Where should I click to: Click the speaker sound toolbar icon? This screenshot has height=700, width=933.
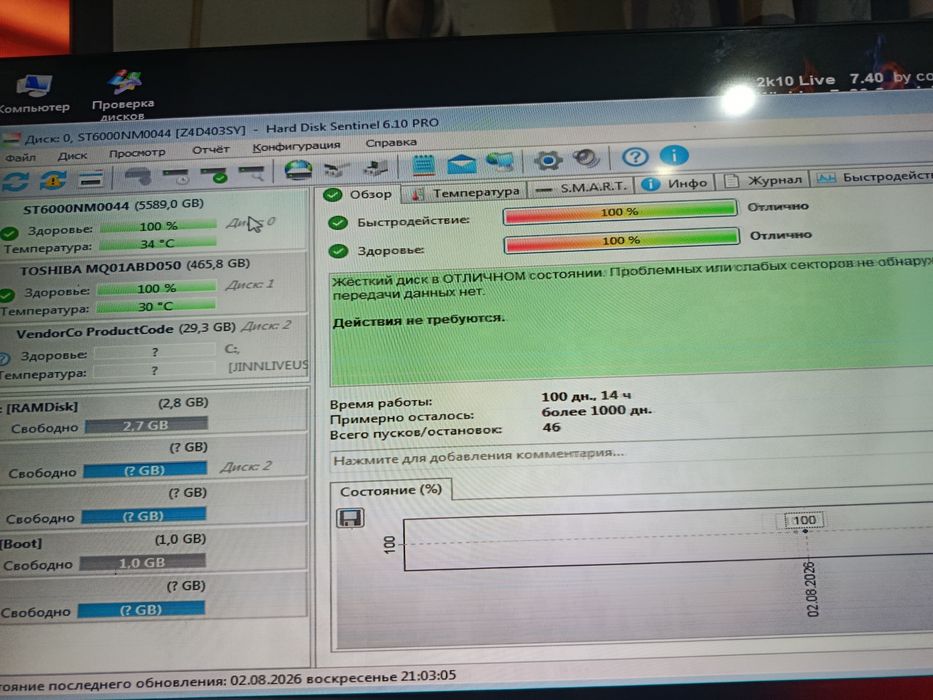pos(586,158)
